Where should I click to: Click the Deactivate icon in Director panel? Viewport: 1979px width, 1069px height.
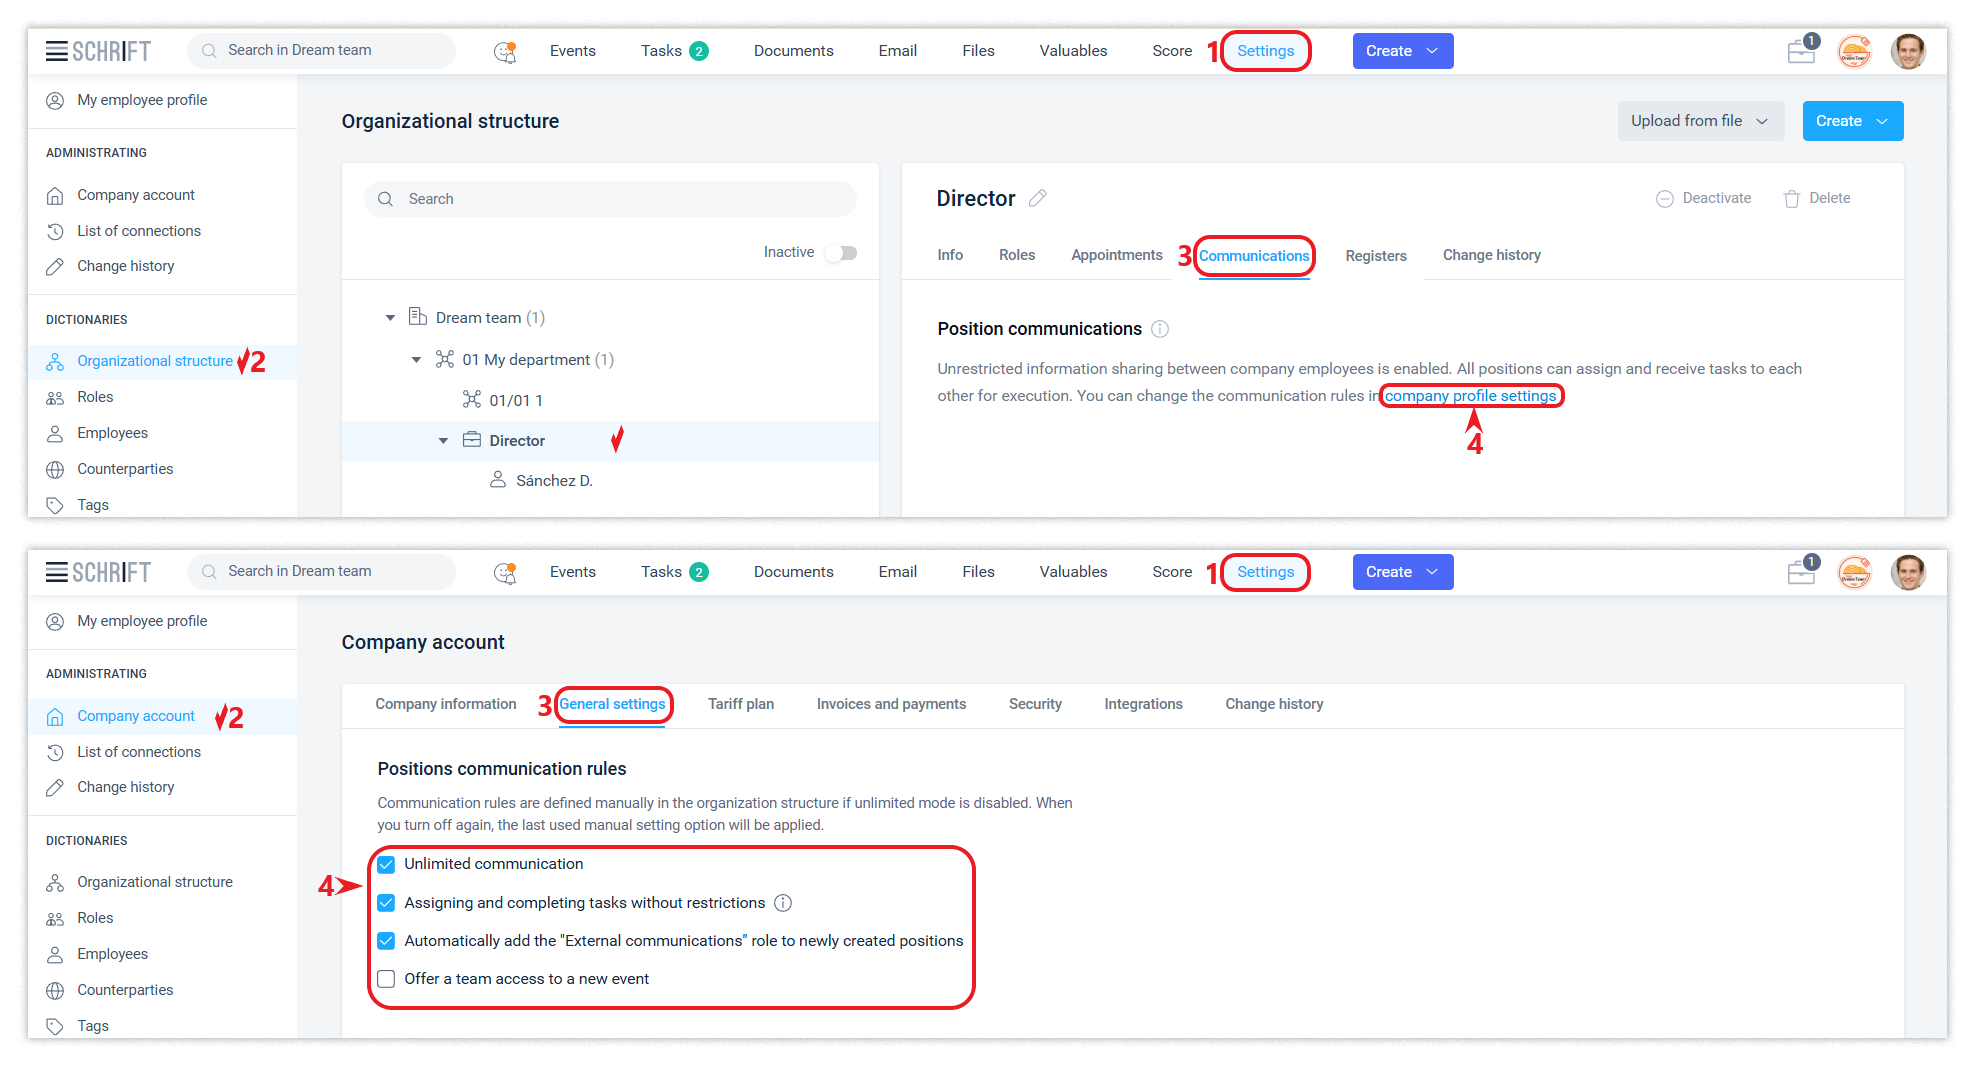(x=1664, y=199)
